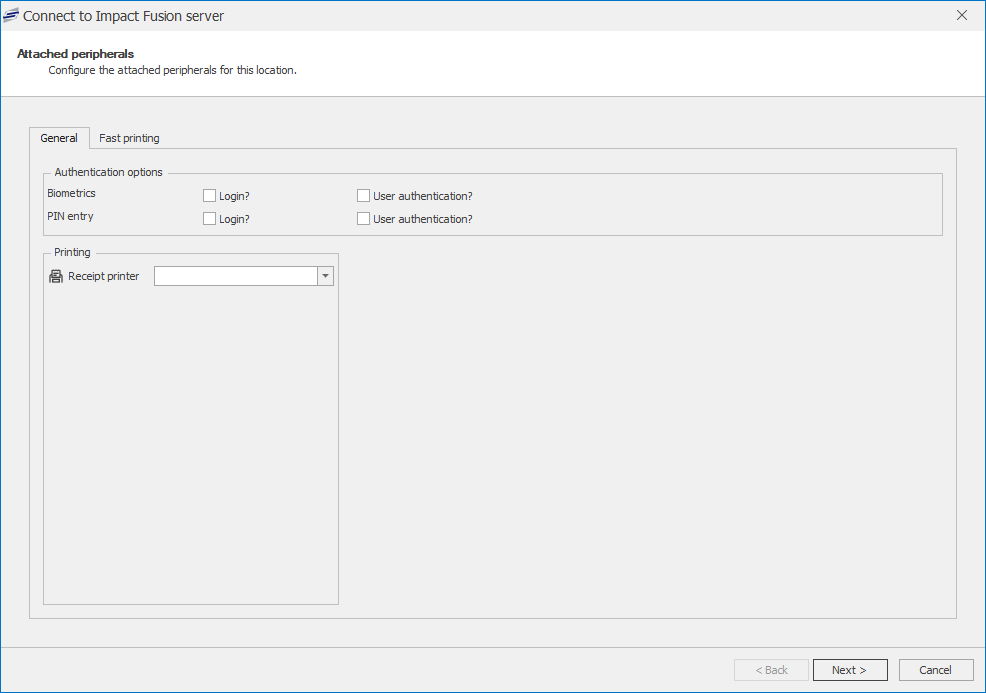
Task: Tick PIN entry Login checkbox
Action: coord(209,218)
